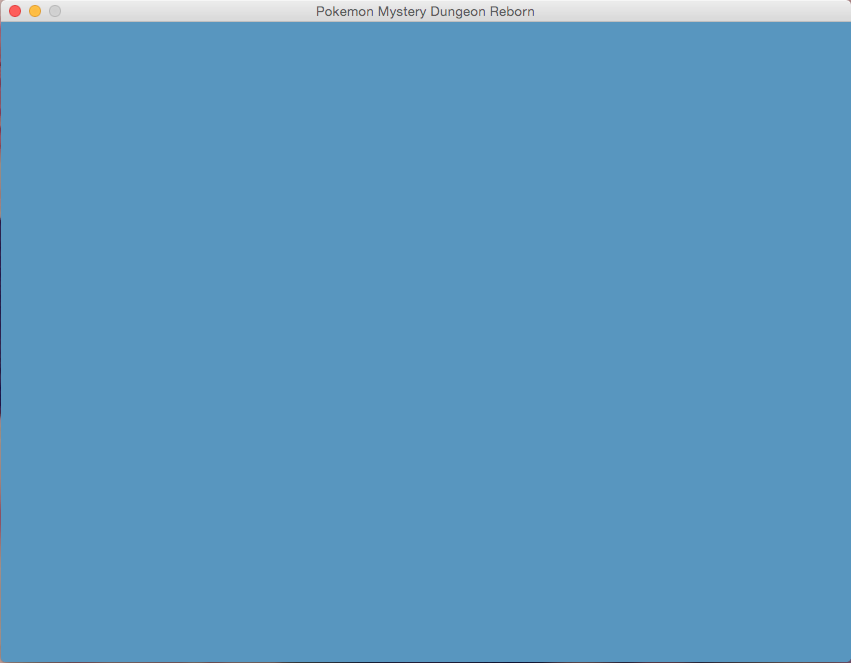
Task: Click the disabled gray zoom button
Action: (55, 11)
